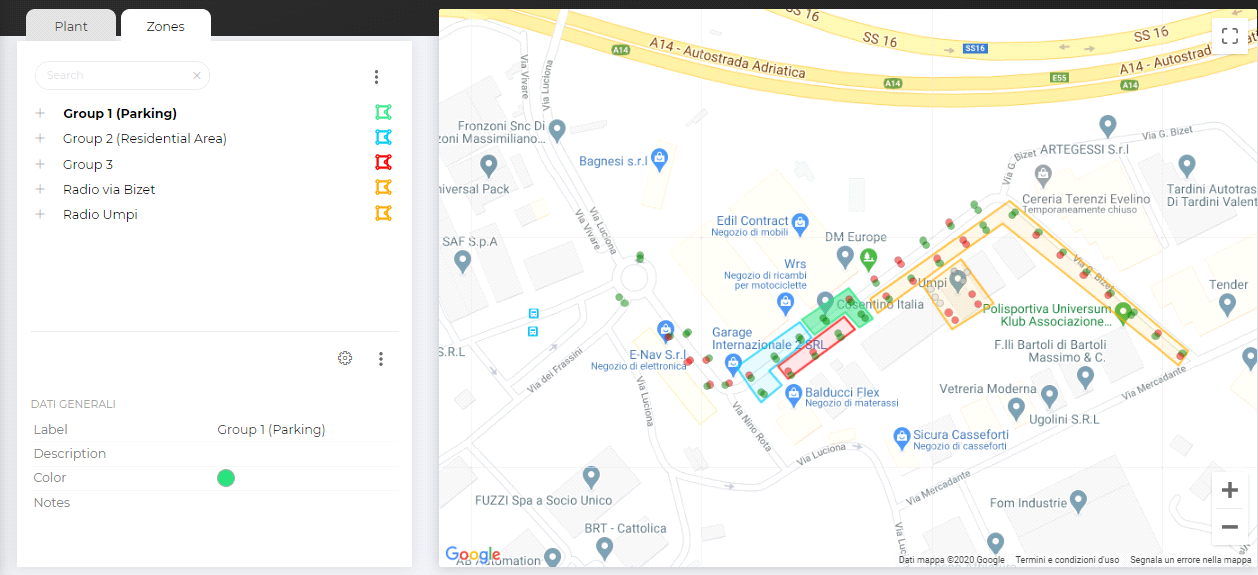
Task: Zoom out on the map
Action: tap(1230, 527)
